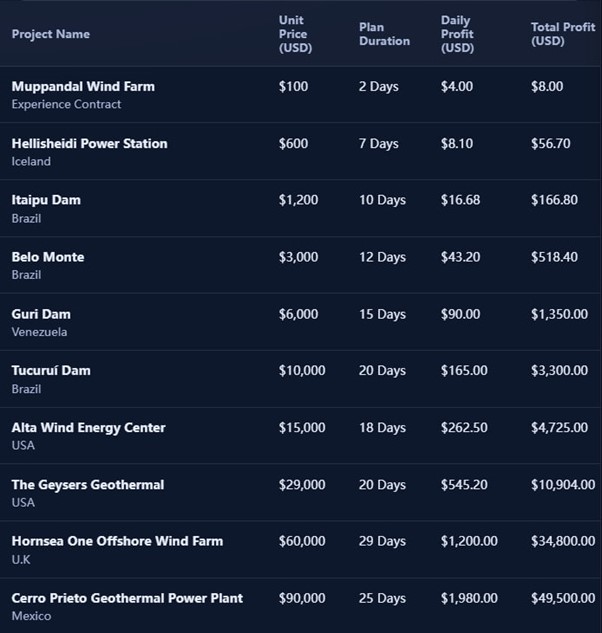Sort by the Unit Price column header
Screen dimensions: 602x633
coord(293,34)
